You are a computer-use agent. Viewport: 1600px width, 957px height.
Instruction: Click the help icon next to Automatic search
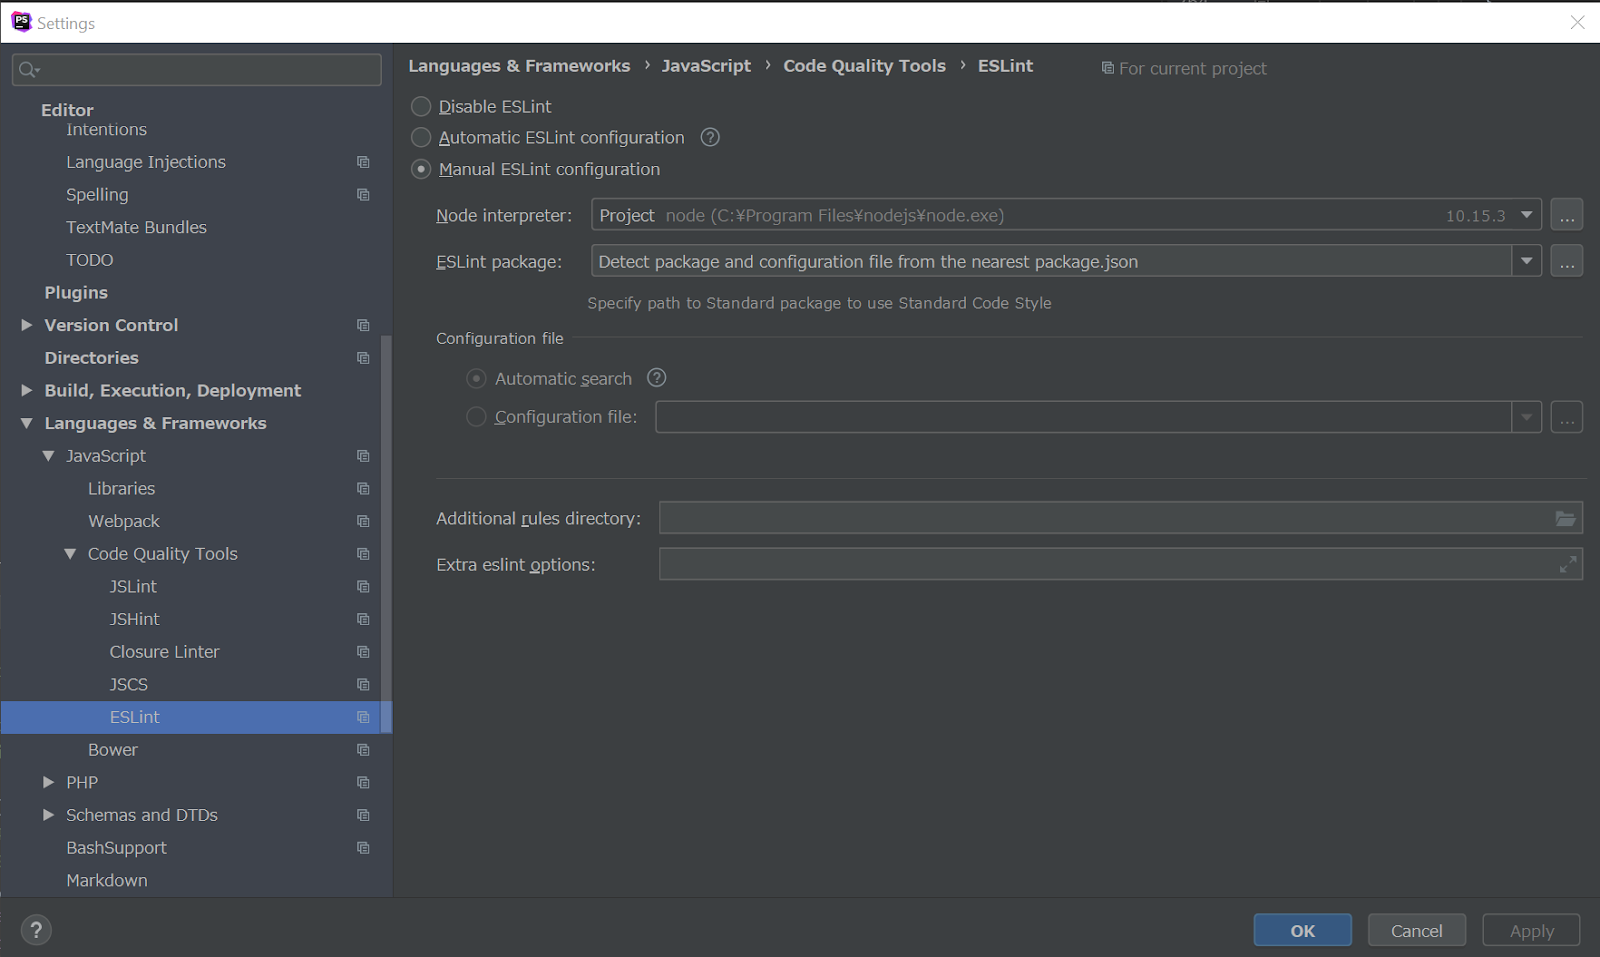point(657,378)
